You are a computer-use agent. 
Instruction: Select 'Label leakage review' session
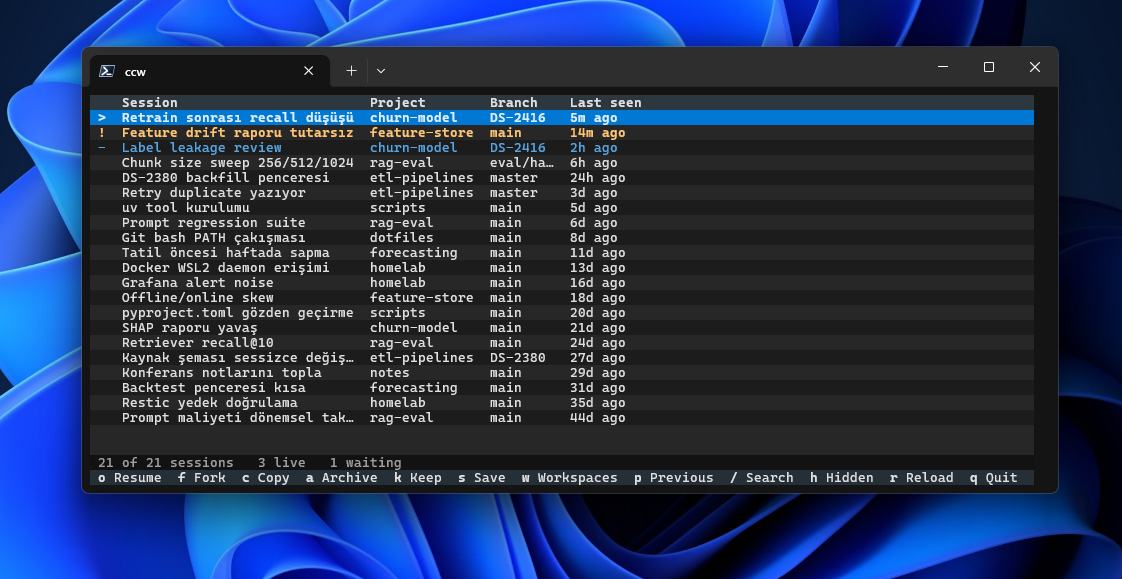pyautogui.click(x=562, y=147)
